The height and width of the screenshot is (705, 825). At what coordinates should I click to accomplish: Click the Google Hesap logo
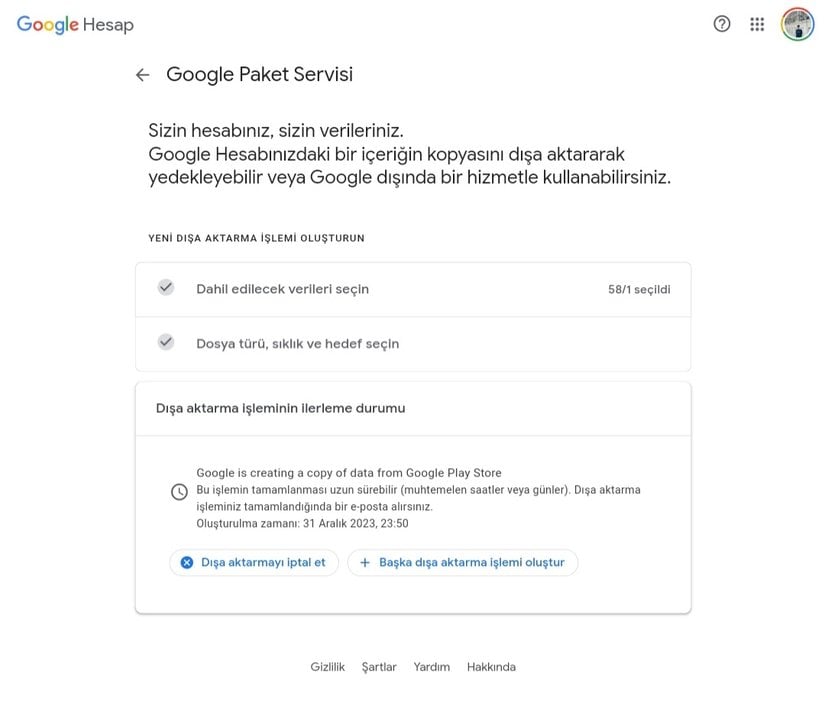pyautogui.click(x=75, y=25)
